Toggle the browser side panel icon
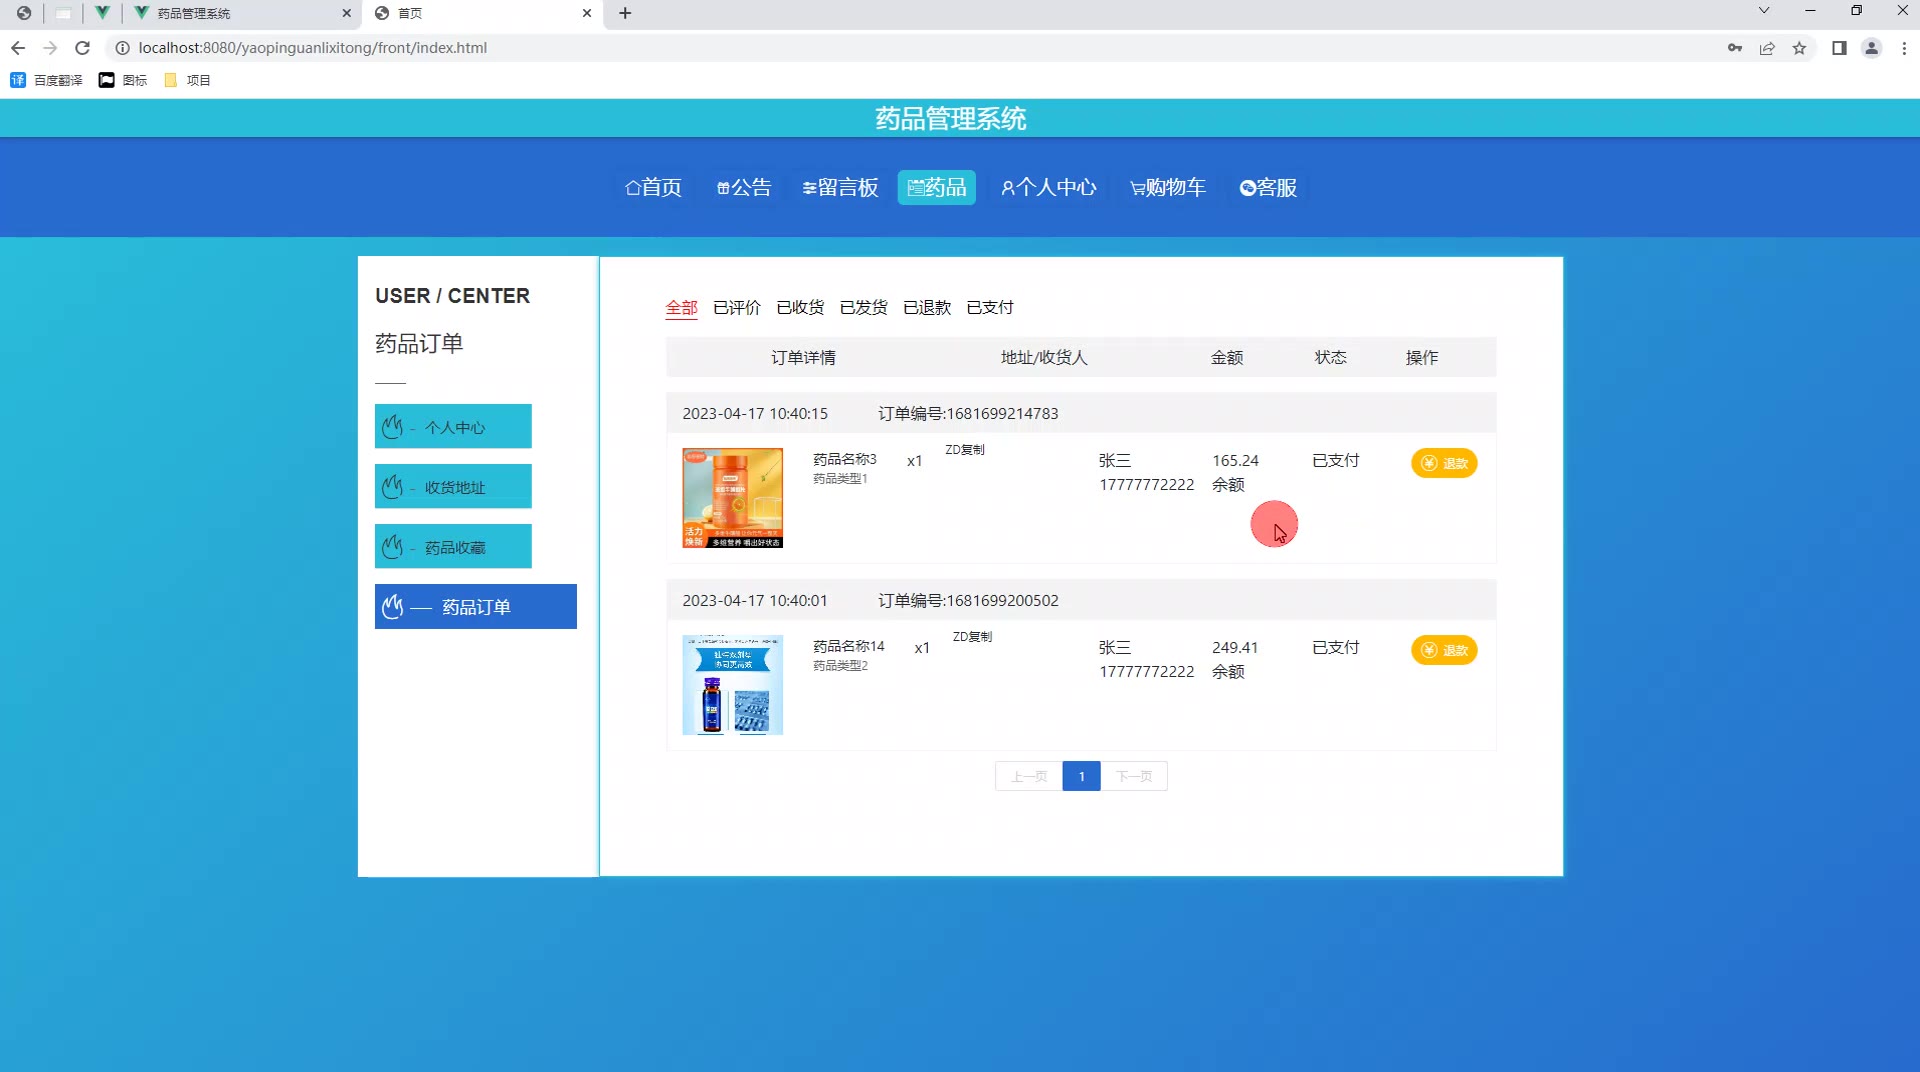The image size is (1920, 1072). pos(1838,48)
